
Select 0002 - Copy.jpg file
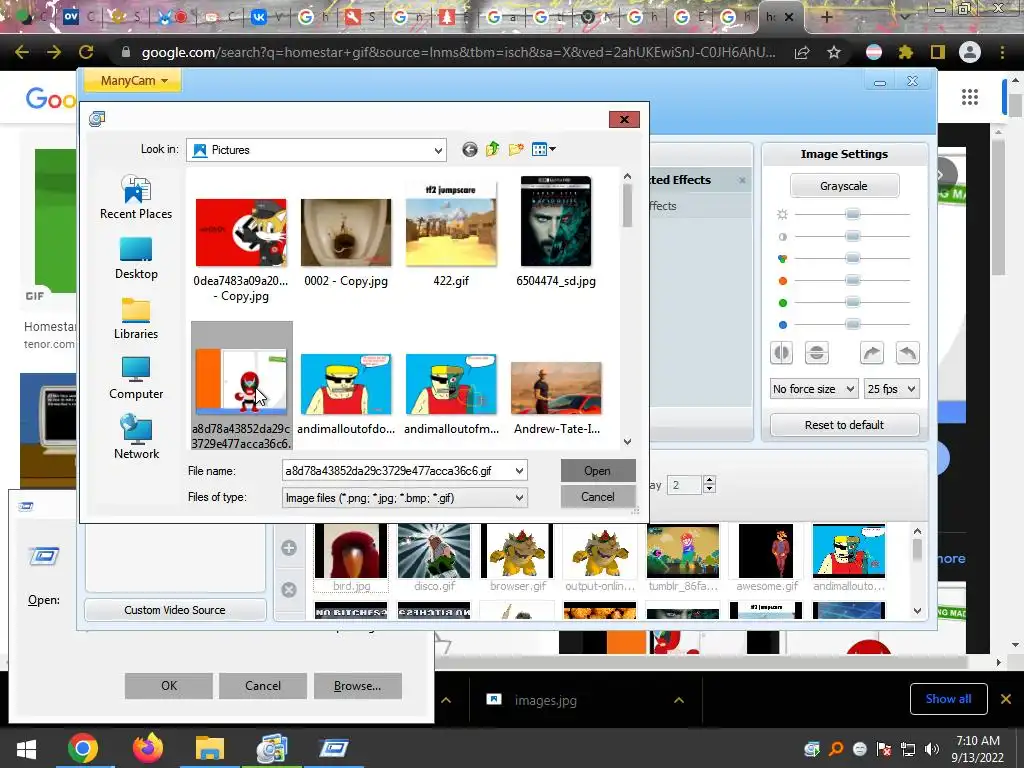point(345,242)
